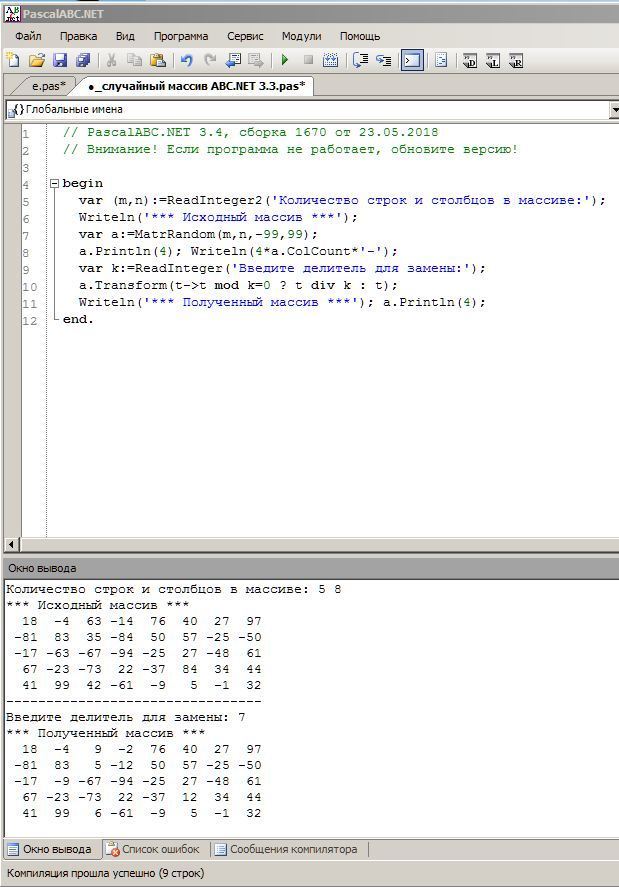619x887 pixels.
Task: Click the navigate backward toolbar icon
Action: [233, 60]
